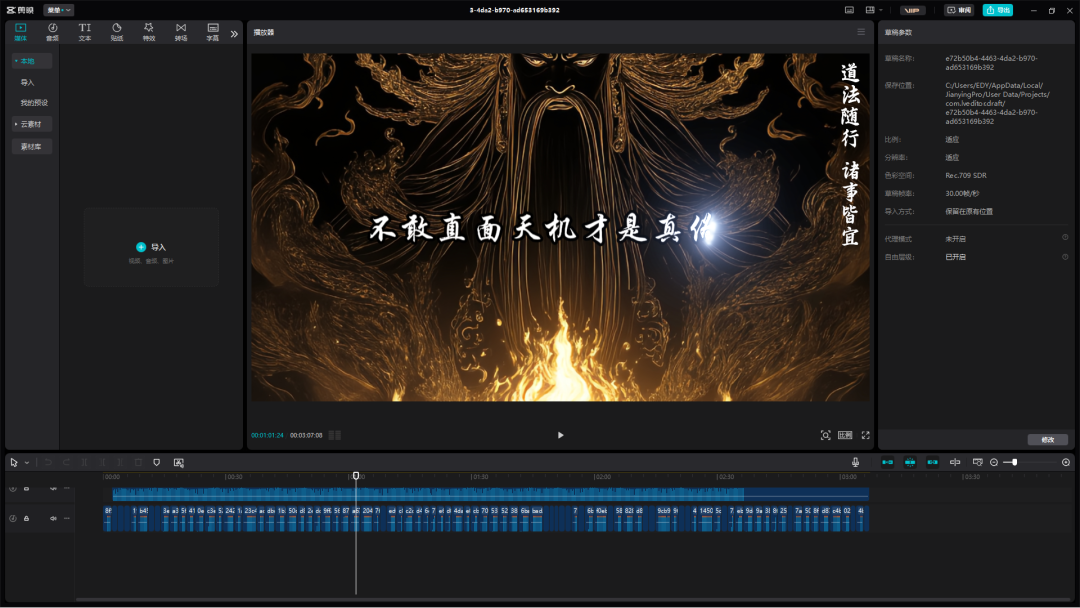
Task: Click the 导出 (Export) button
Action: tap(997, 10)
